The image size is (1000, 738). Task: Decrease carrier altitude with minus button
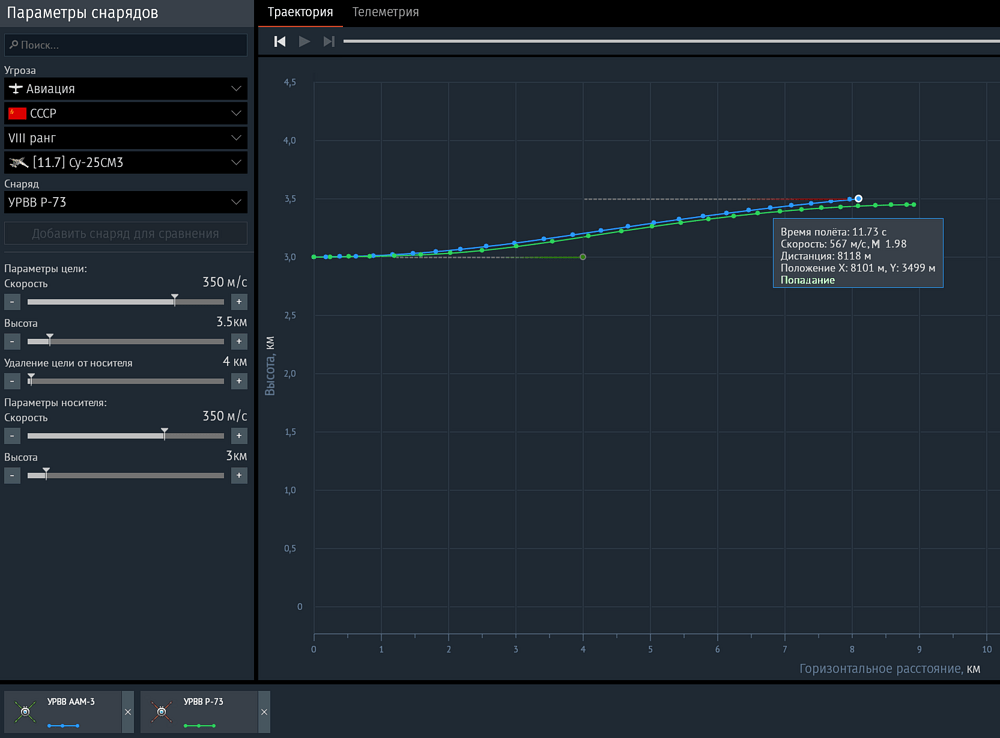12,475
